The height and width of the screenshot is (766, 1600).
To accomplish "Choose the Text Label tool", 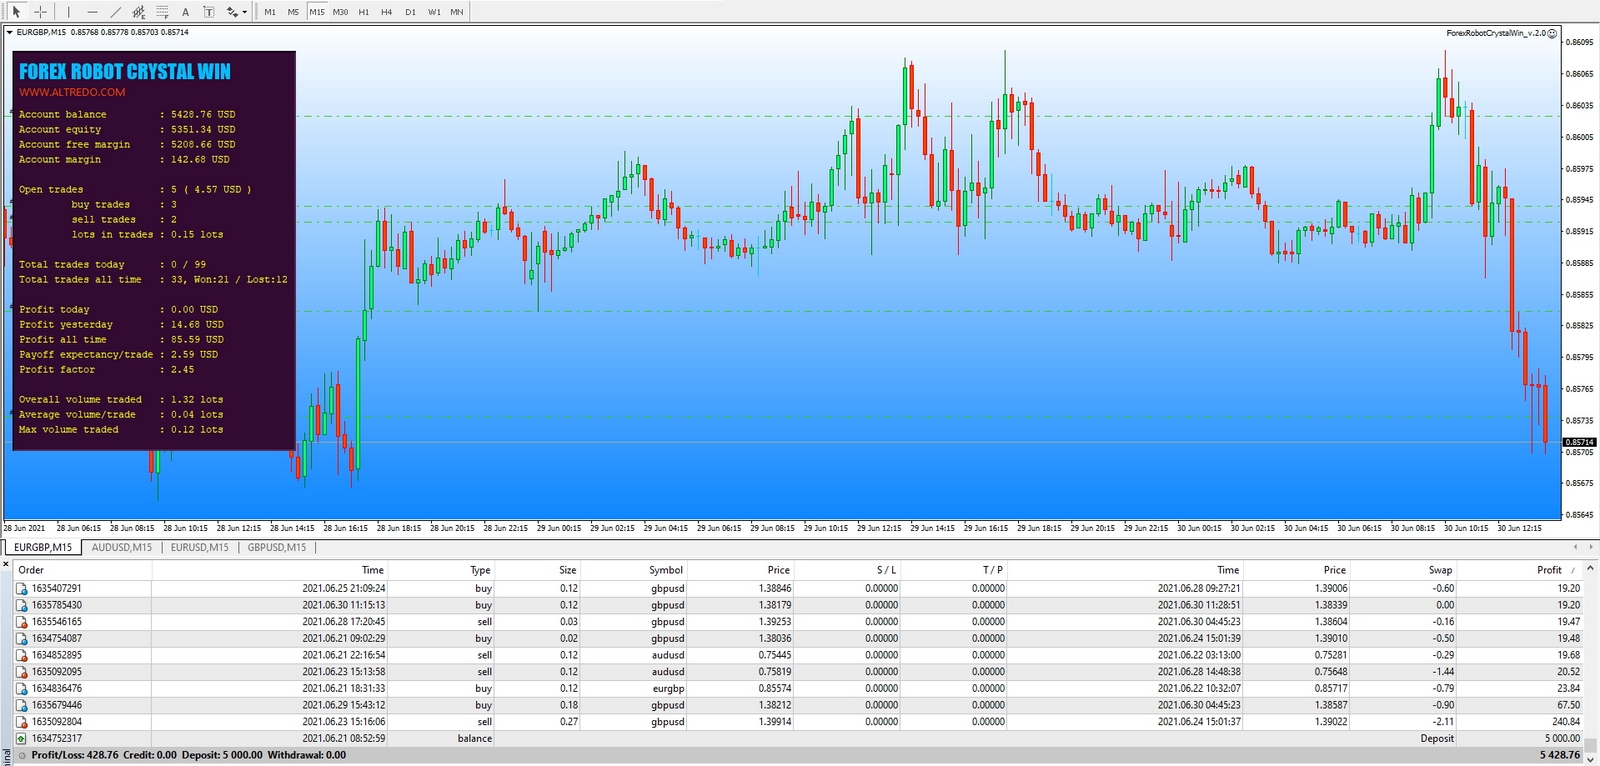I will pyautogui.click(x=208, y=12).
